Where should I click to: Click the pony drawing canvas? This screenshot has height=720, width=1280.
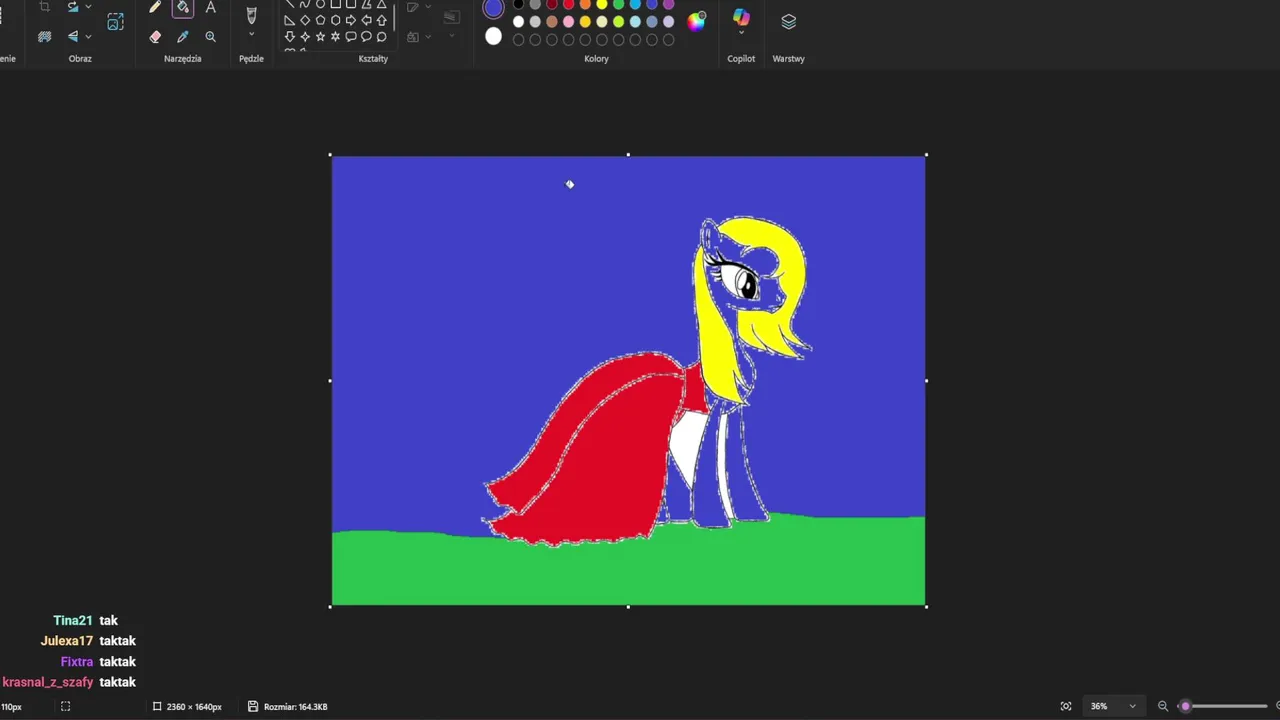click(628, 380)
